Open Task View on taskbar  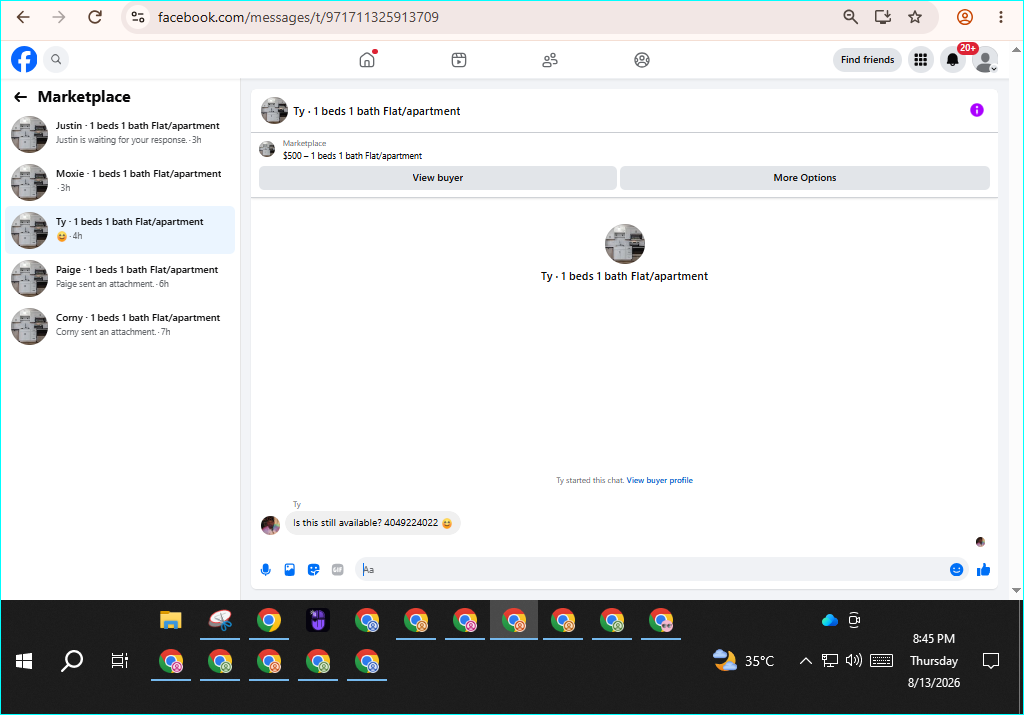(120, 661)
